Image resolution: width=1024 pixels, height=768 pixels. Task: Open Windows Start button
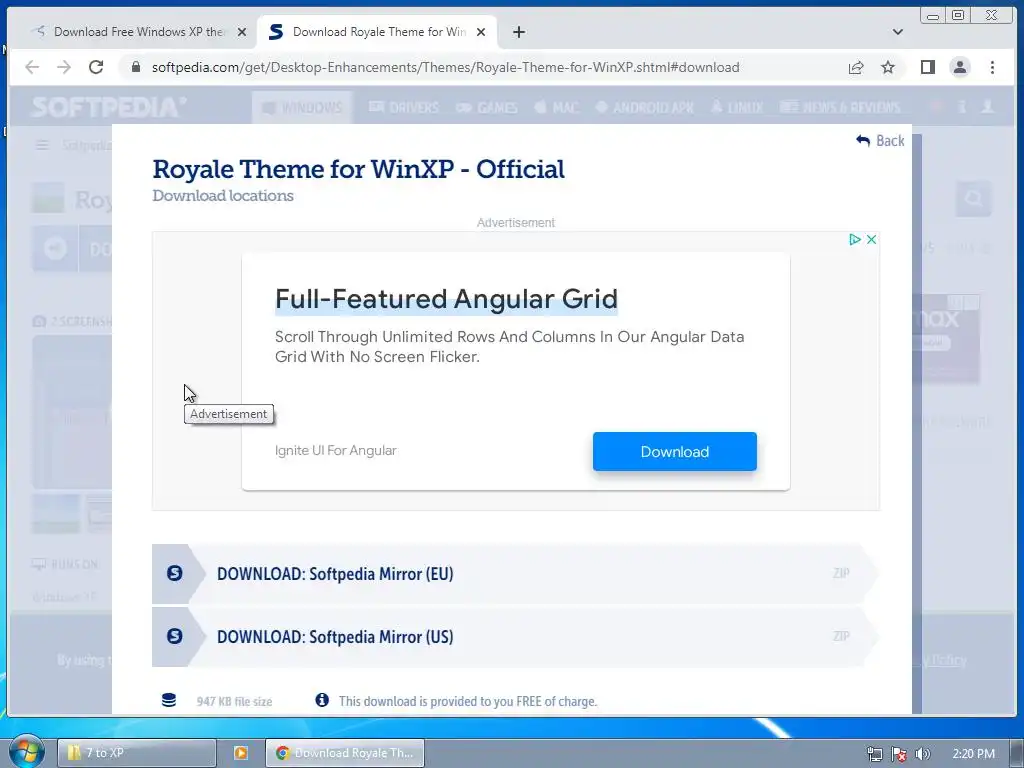(26, 751)
